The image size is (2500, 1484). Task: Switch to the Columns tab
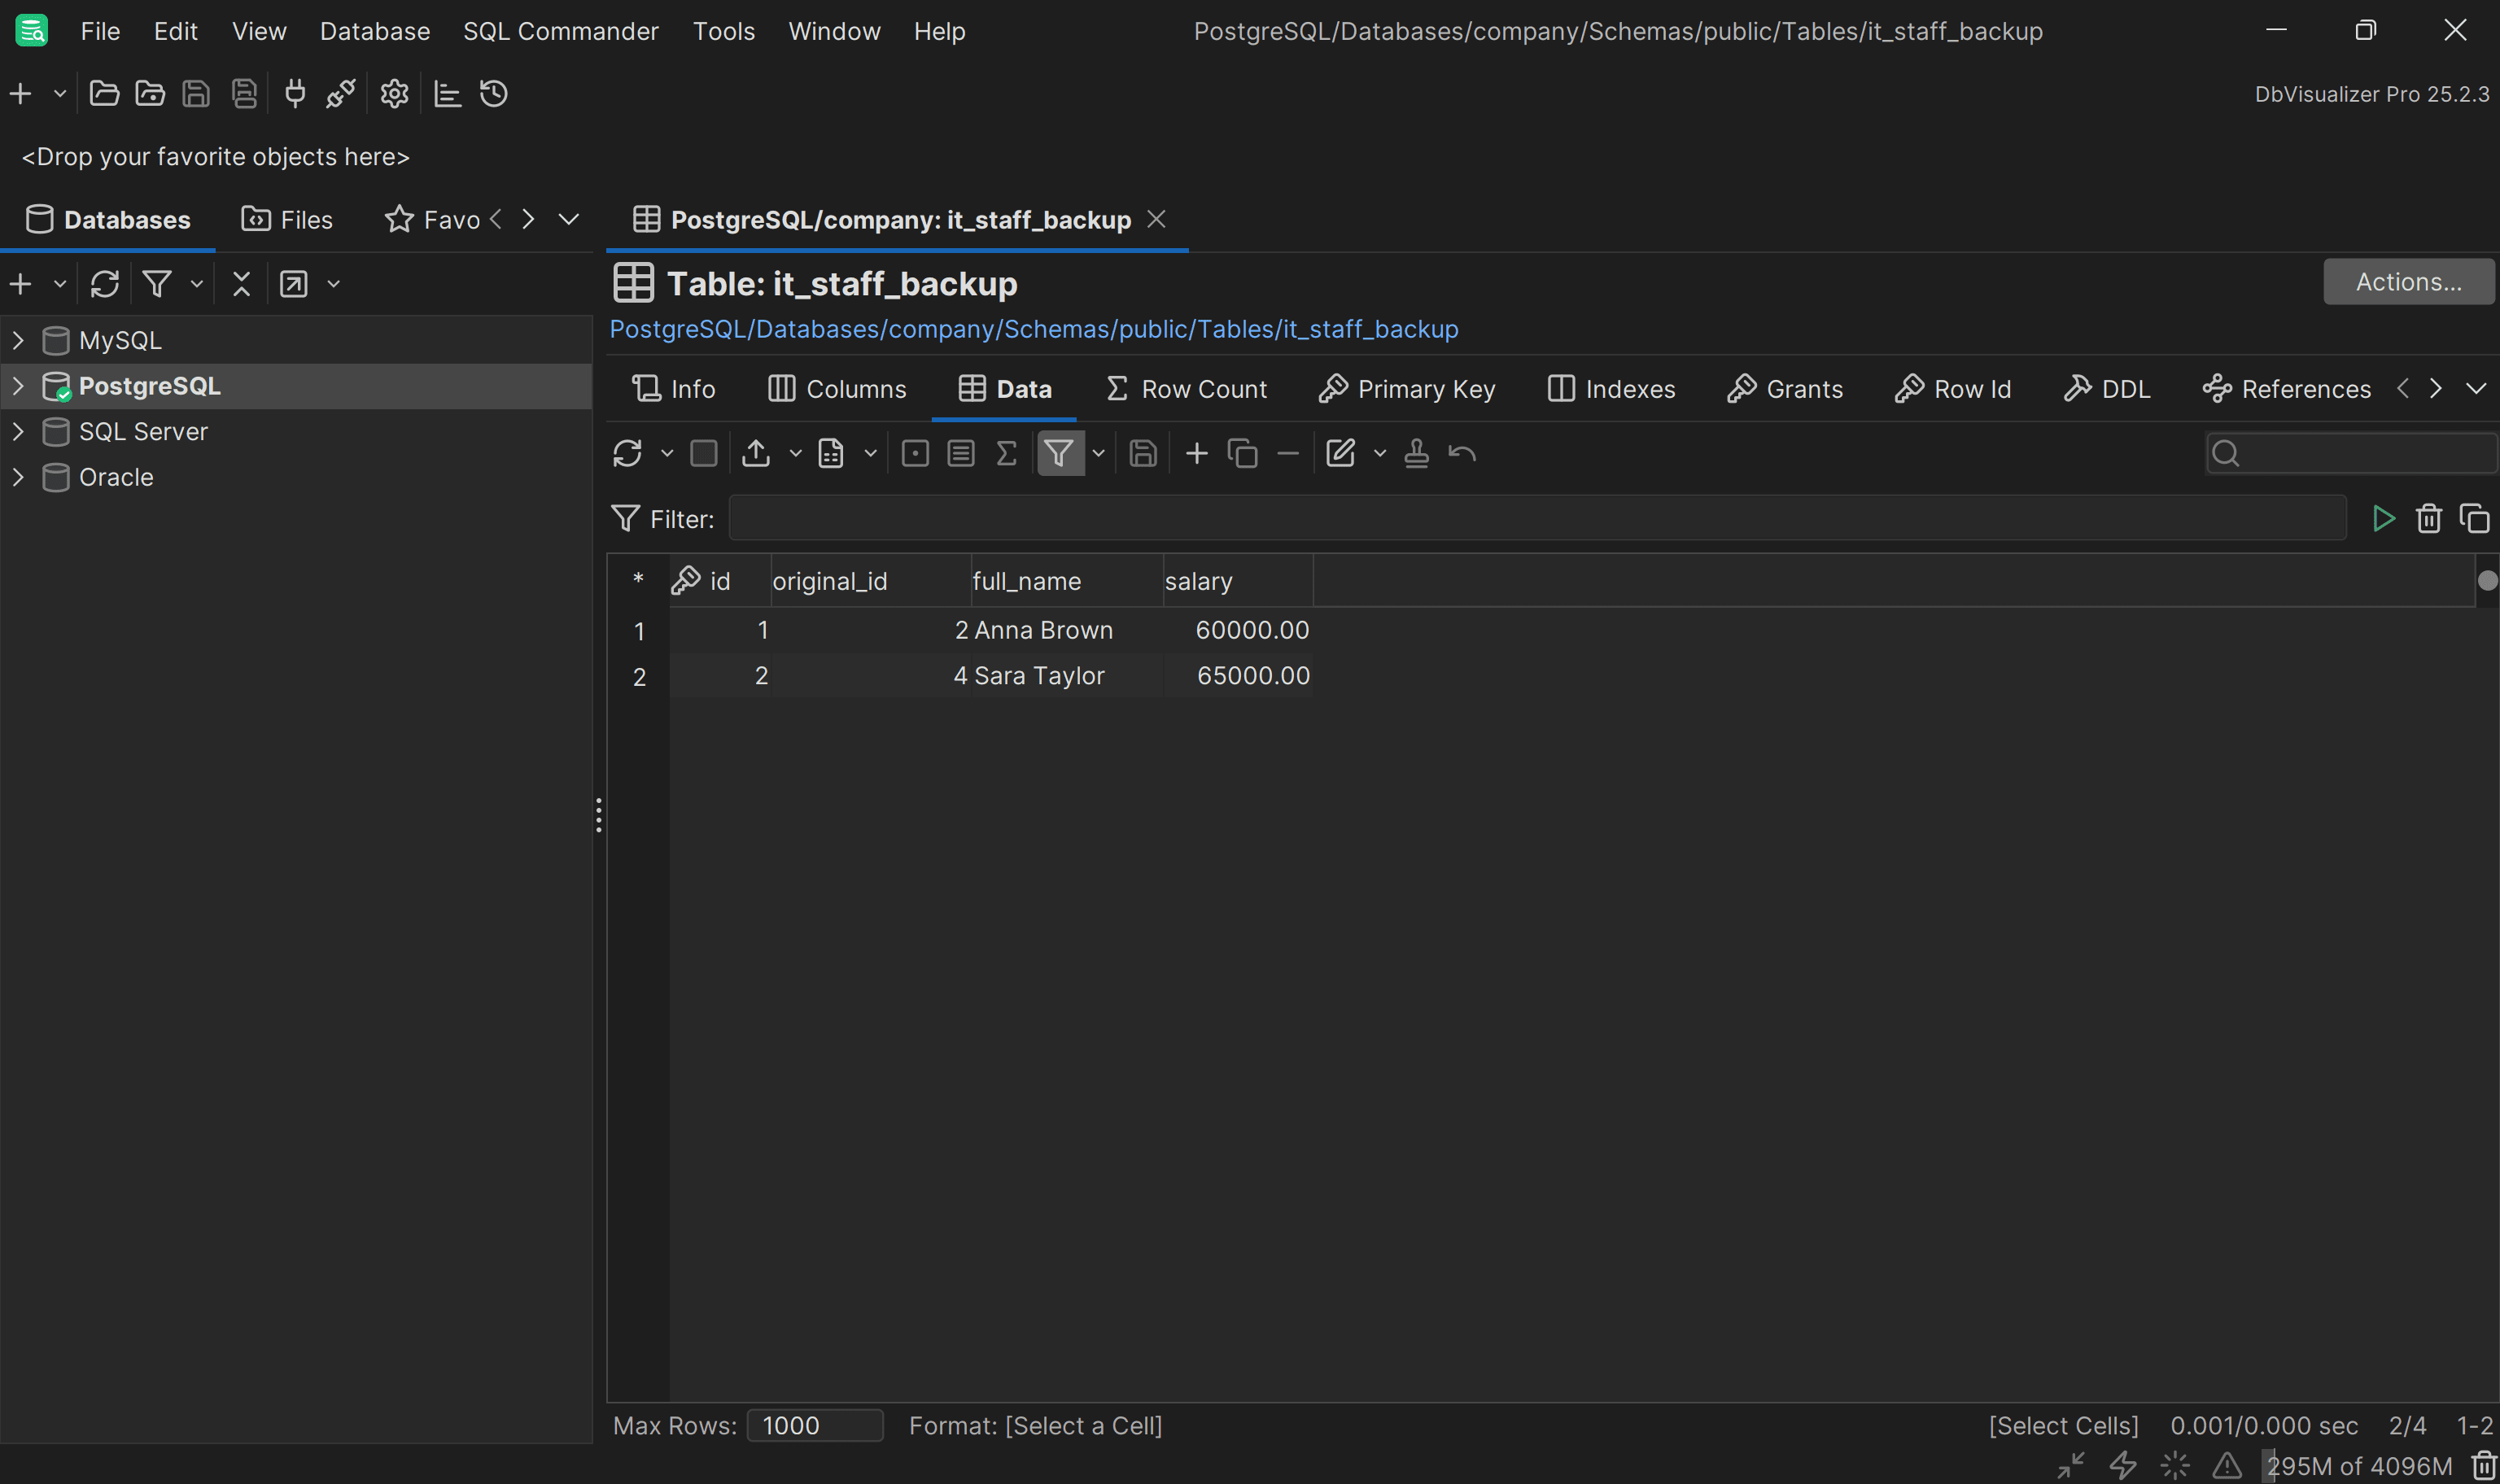click(x=837, y=389)
